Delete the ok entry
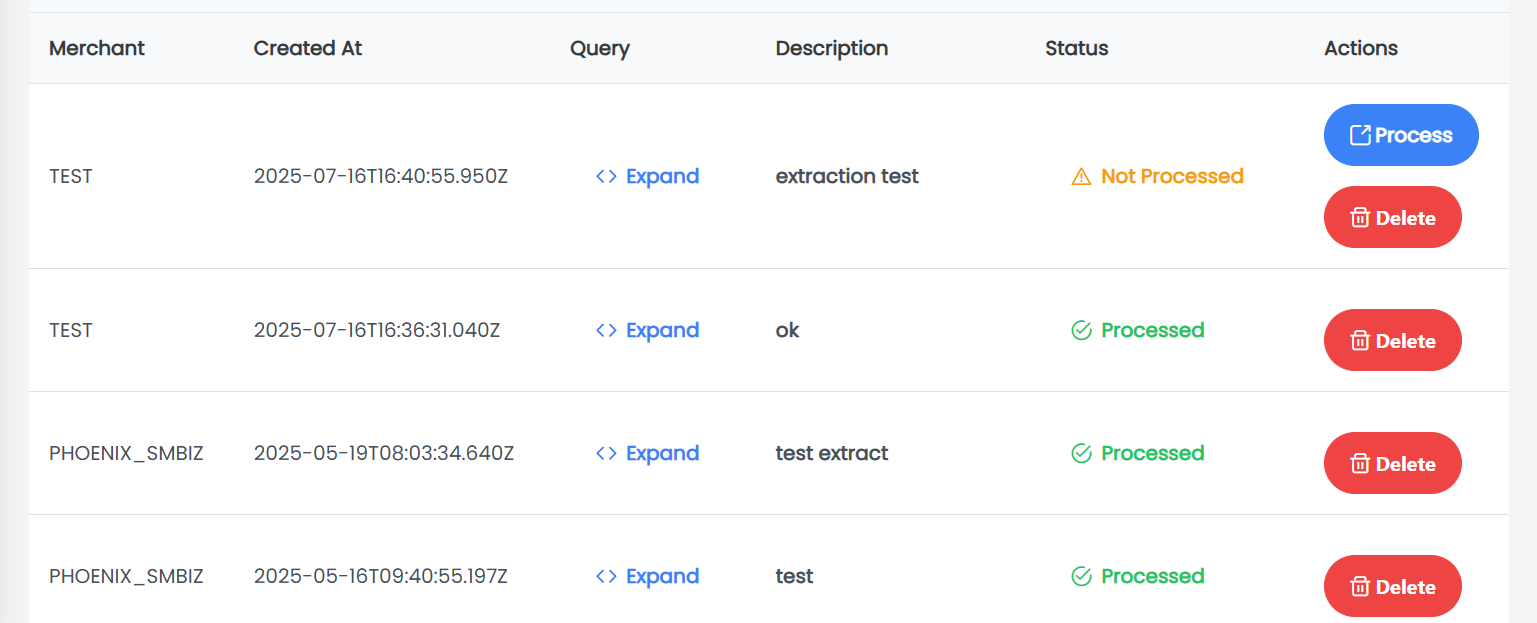The height and width of the screenshot is (623, 1537). 1392,340
